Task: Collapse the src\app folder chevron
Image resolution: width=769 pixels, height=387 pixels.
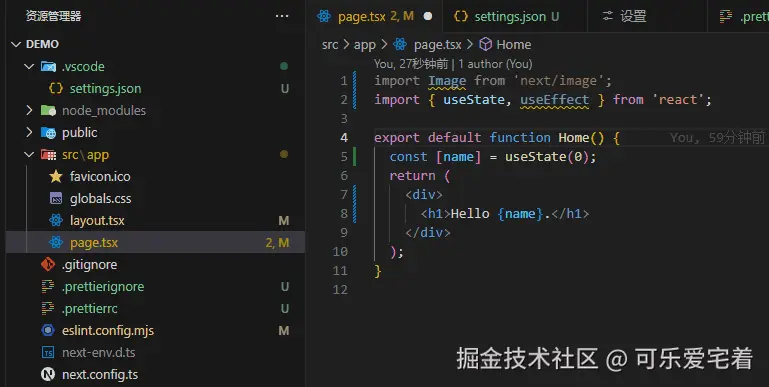Action: 29,155
